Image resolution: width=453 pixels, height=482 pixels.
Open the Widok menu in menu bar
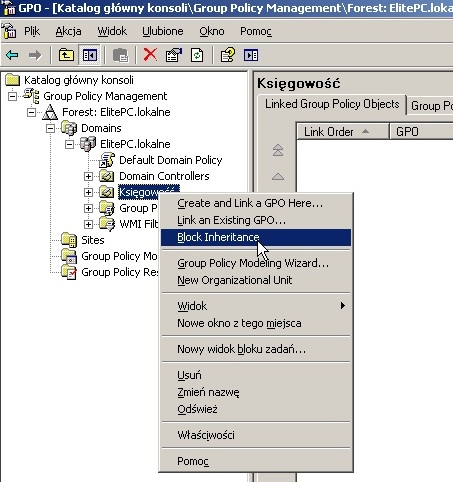point(112,31)
